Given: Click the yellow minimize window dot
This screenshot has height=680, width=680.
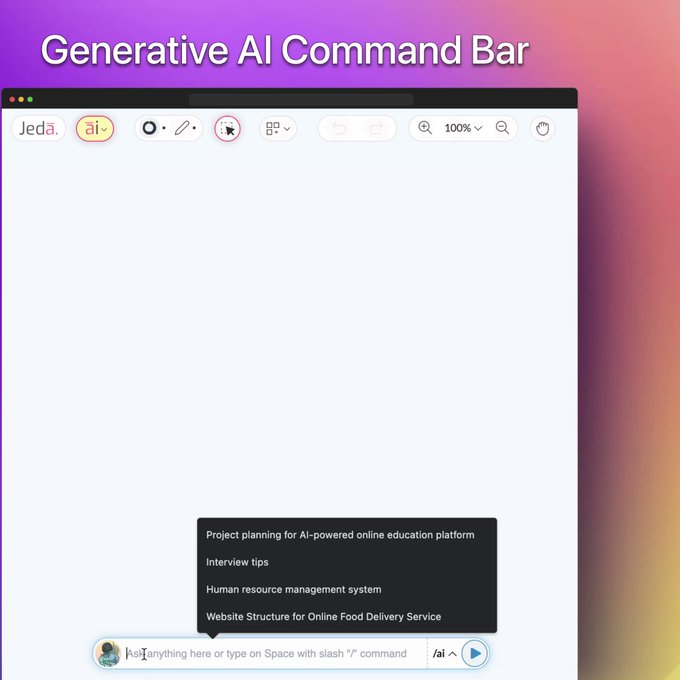Looking at the screenshot, I should pyautogui.click(x=21, y=99).
